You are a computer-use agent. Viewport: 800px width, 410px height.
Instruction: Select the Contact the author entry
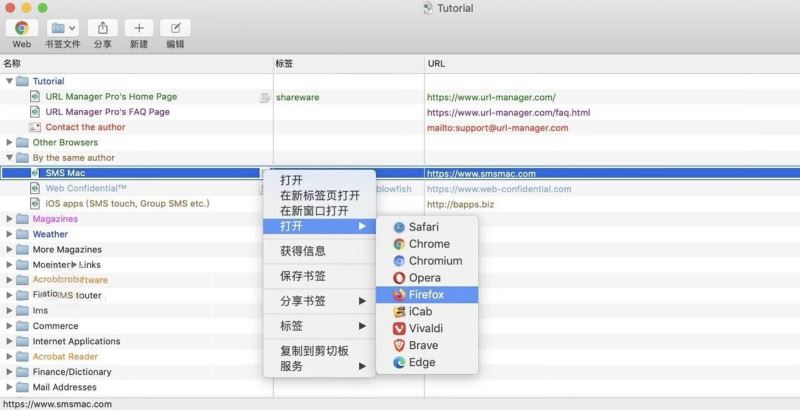85,127
